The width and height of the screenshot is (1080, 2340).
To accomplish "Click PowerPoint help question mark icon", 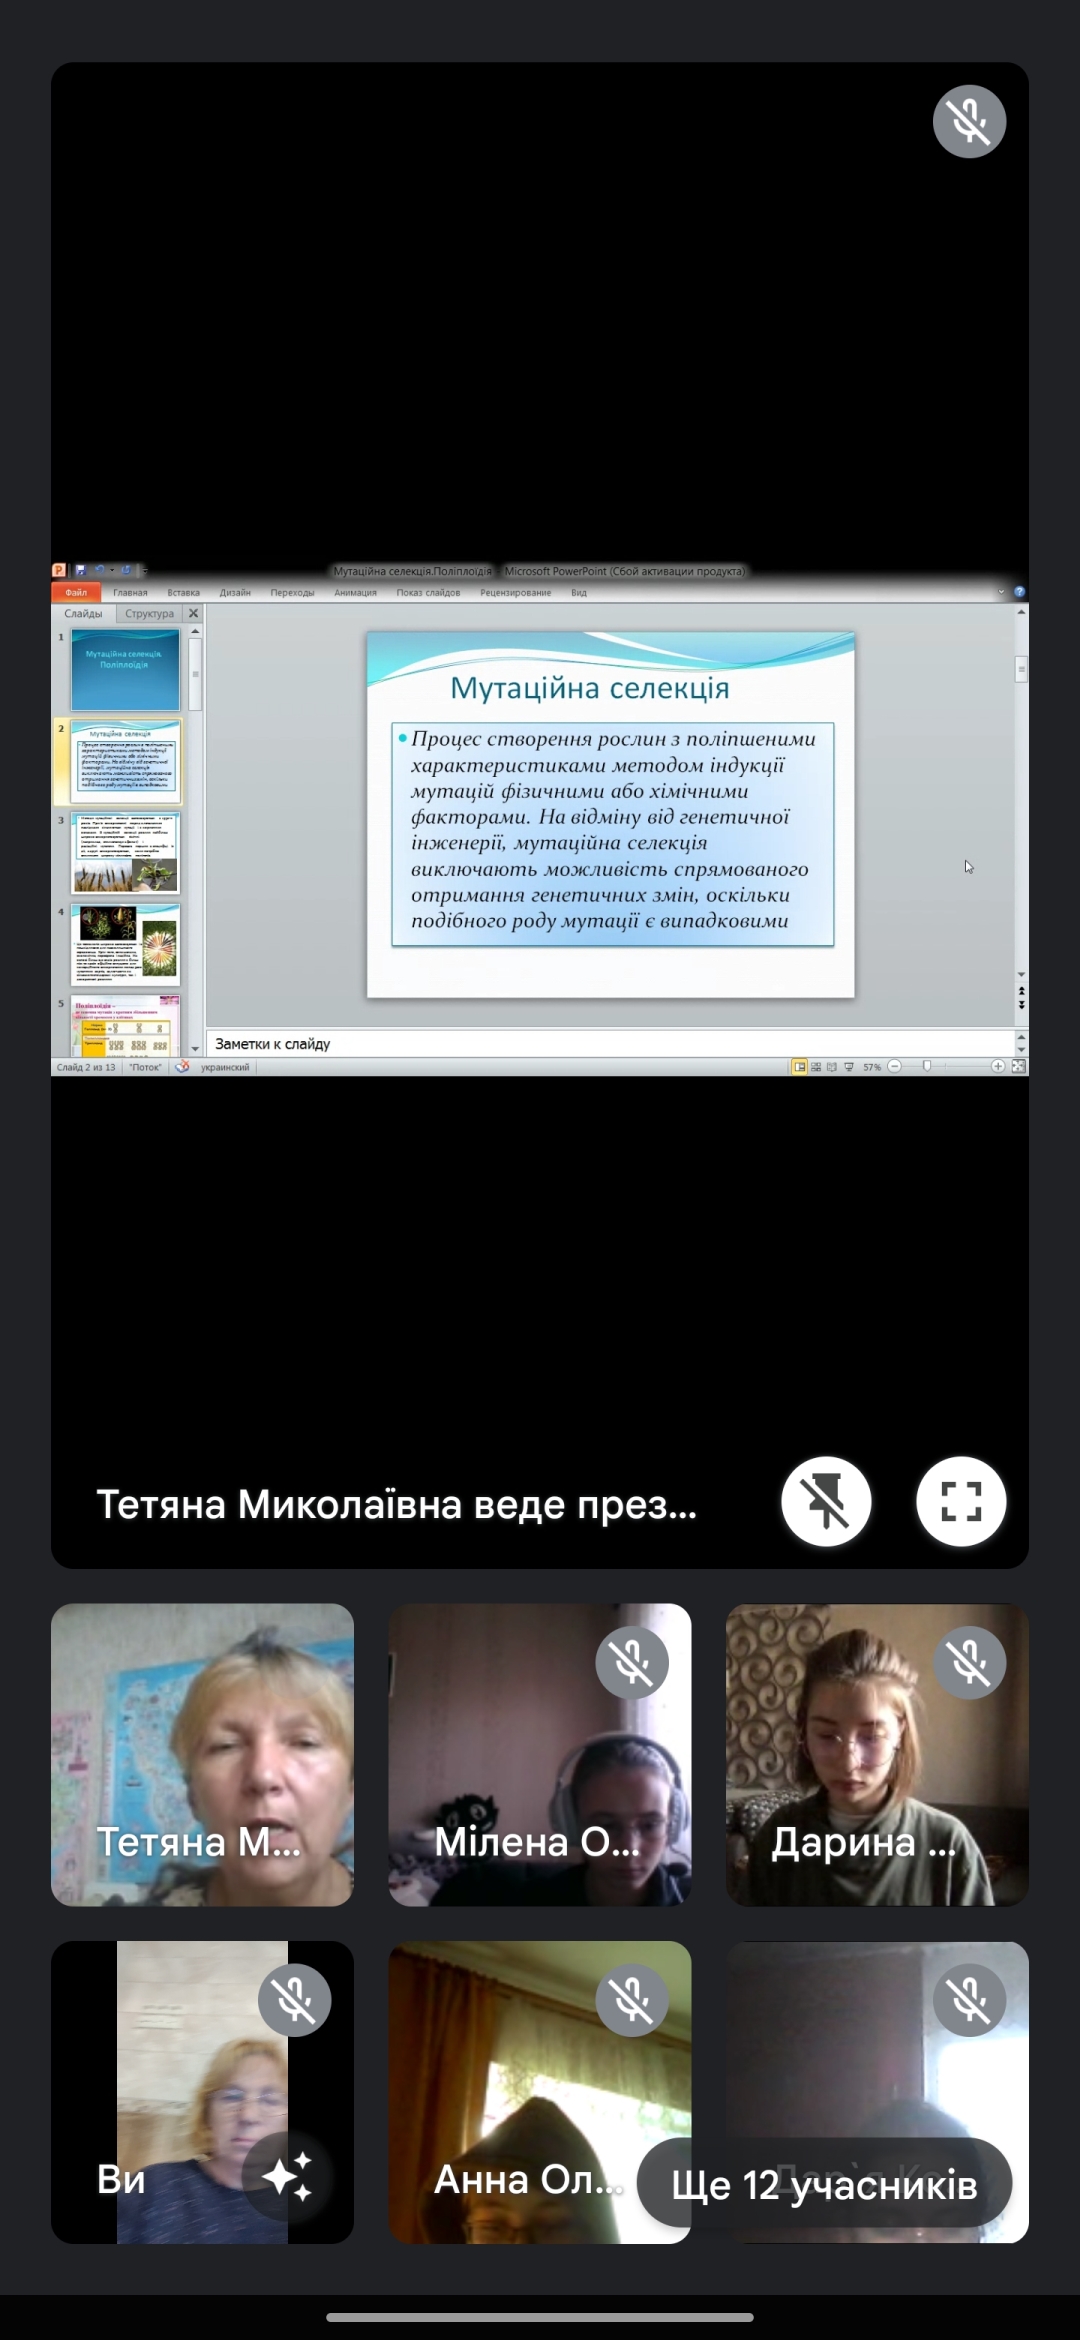I will pyautogui.click(x=1019, y=592).
